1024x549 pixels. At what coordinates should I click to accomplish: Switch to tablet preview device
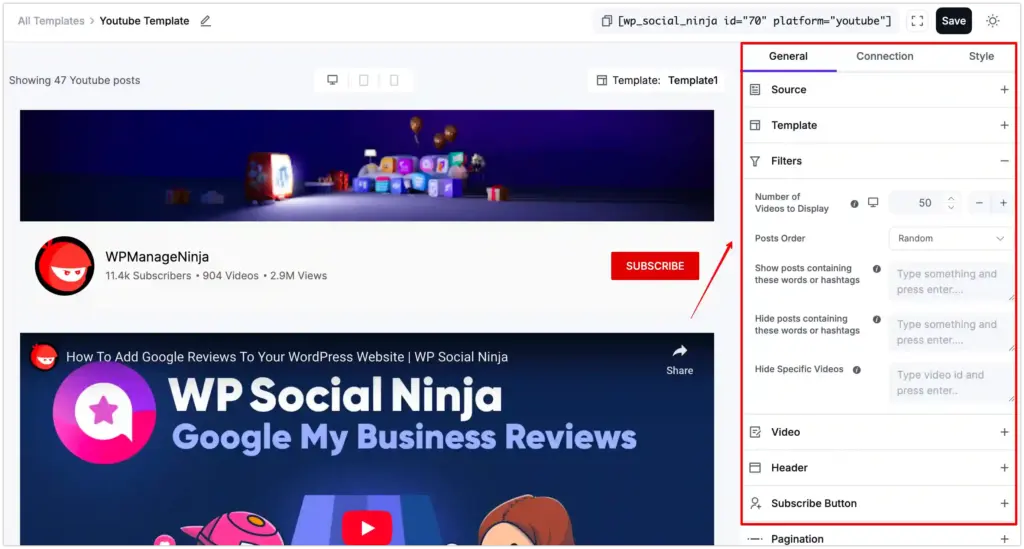[364, 80]
